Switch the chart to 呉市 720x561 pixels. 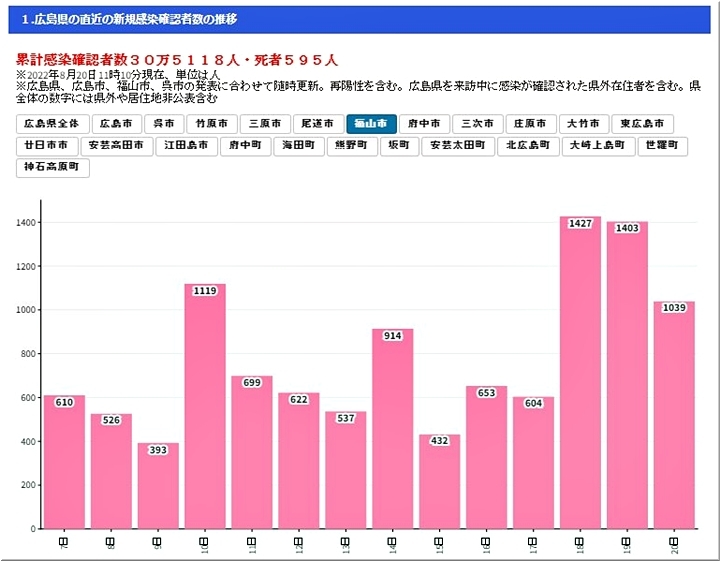click(x=163, y=124)
